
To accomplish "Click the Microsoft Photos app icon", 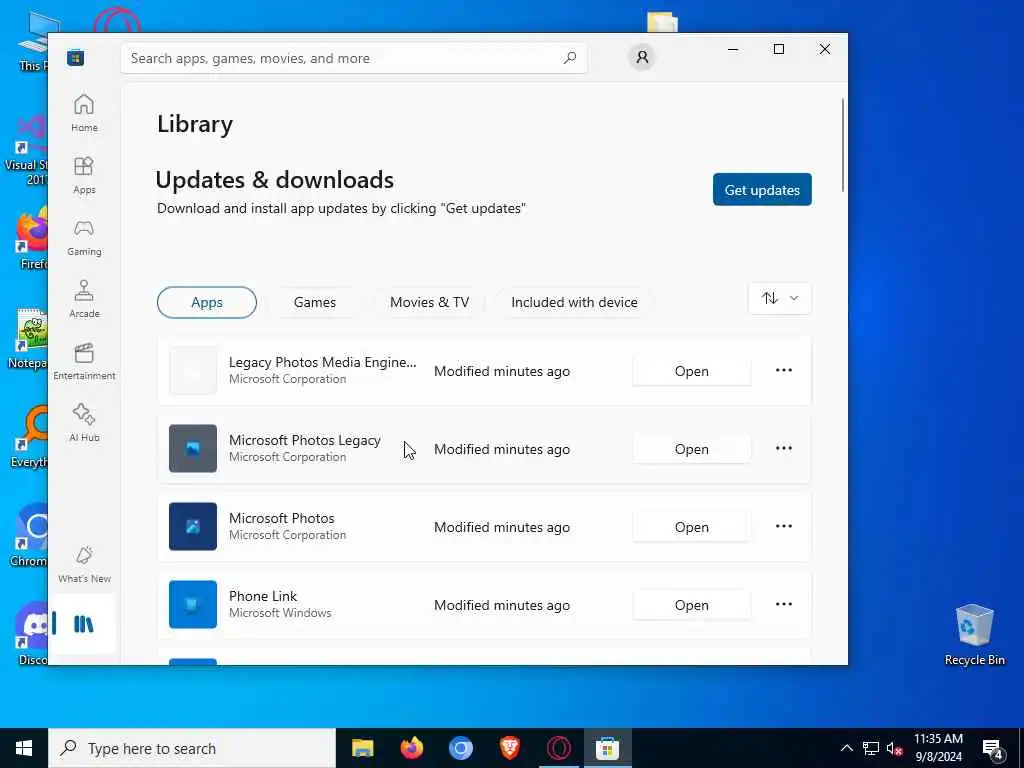I will pos(193,526).
